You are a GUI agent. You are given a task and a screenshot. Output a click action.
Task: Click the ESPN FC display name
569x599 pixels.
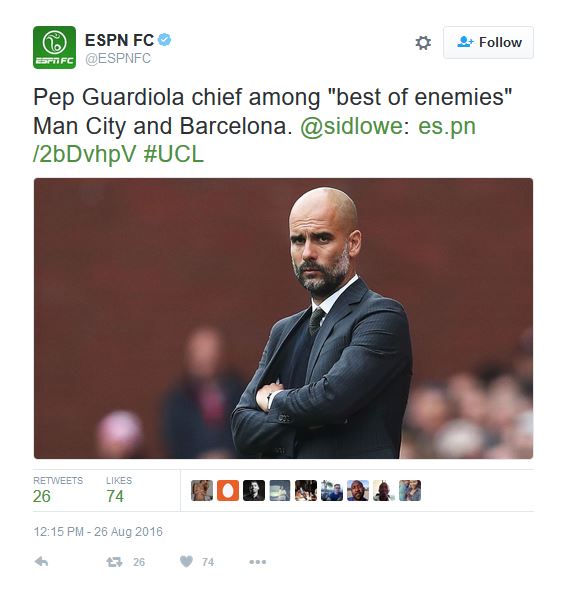(119, 40)
